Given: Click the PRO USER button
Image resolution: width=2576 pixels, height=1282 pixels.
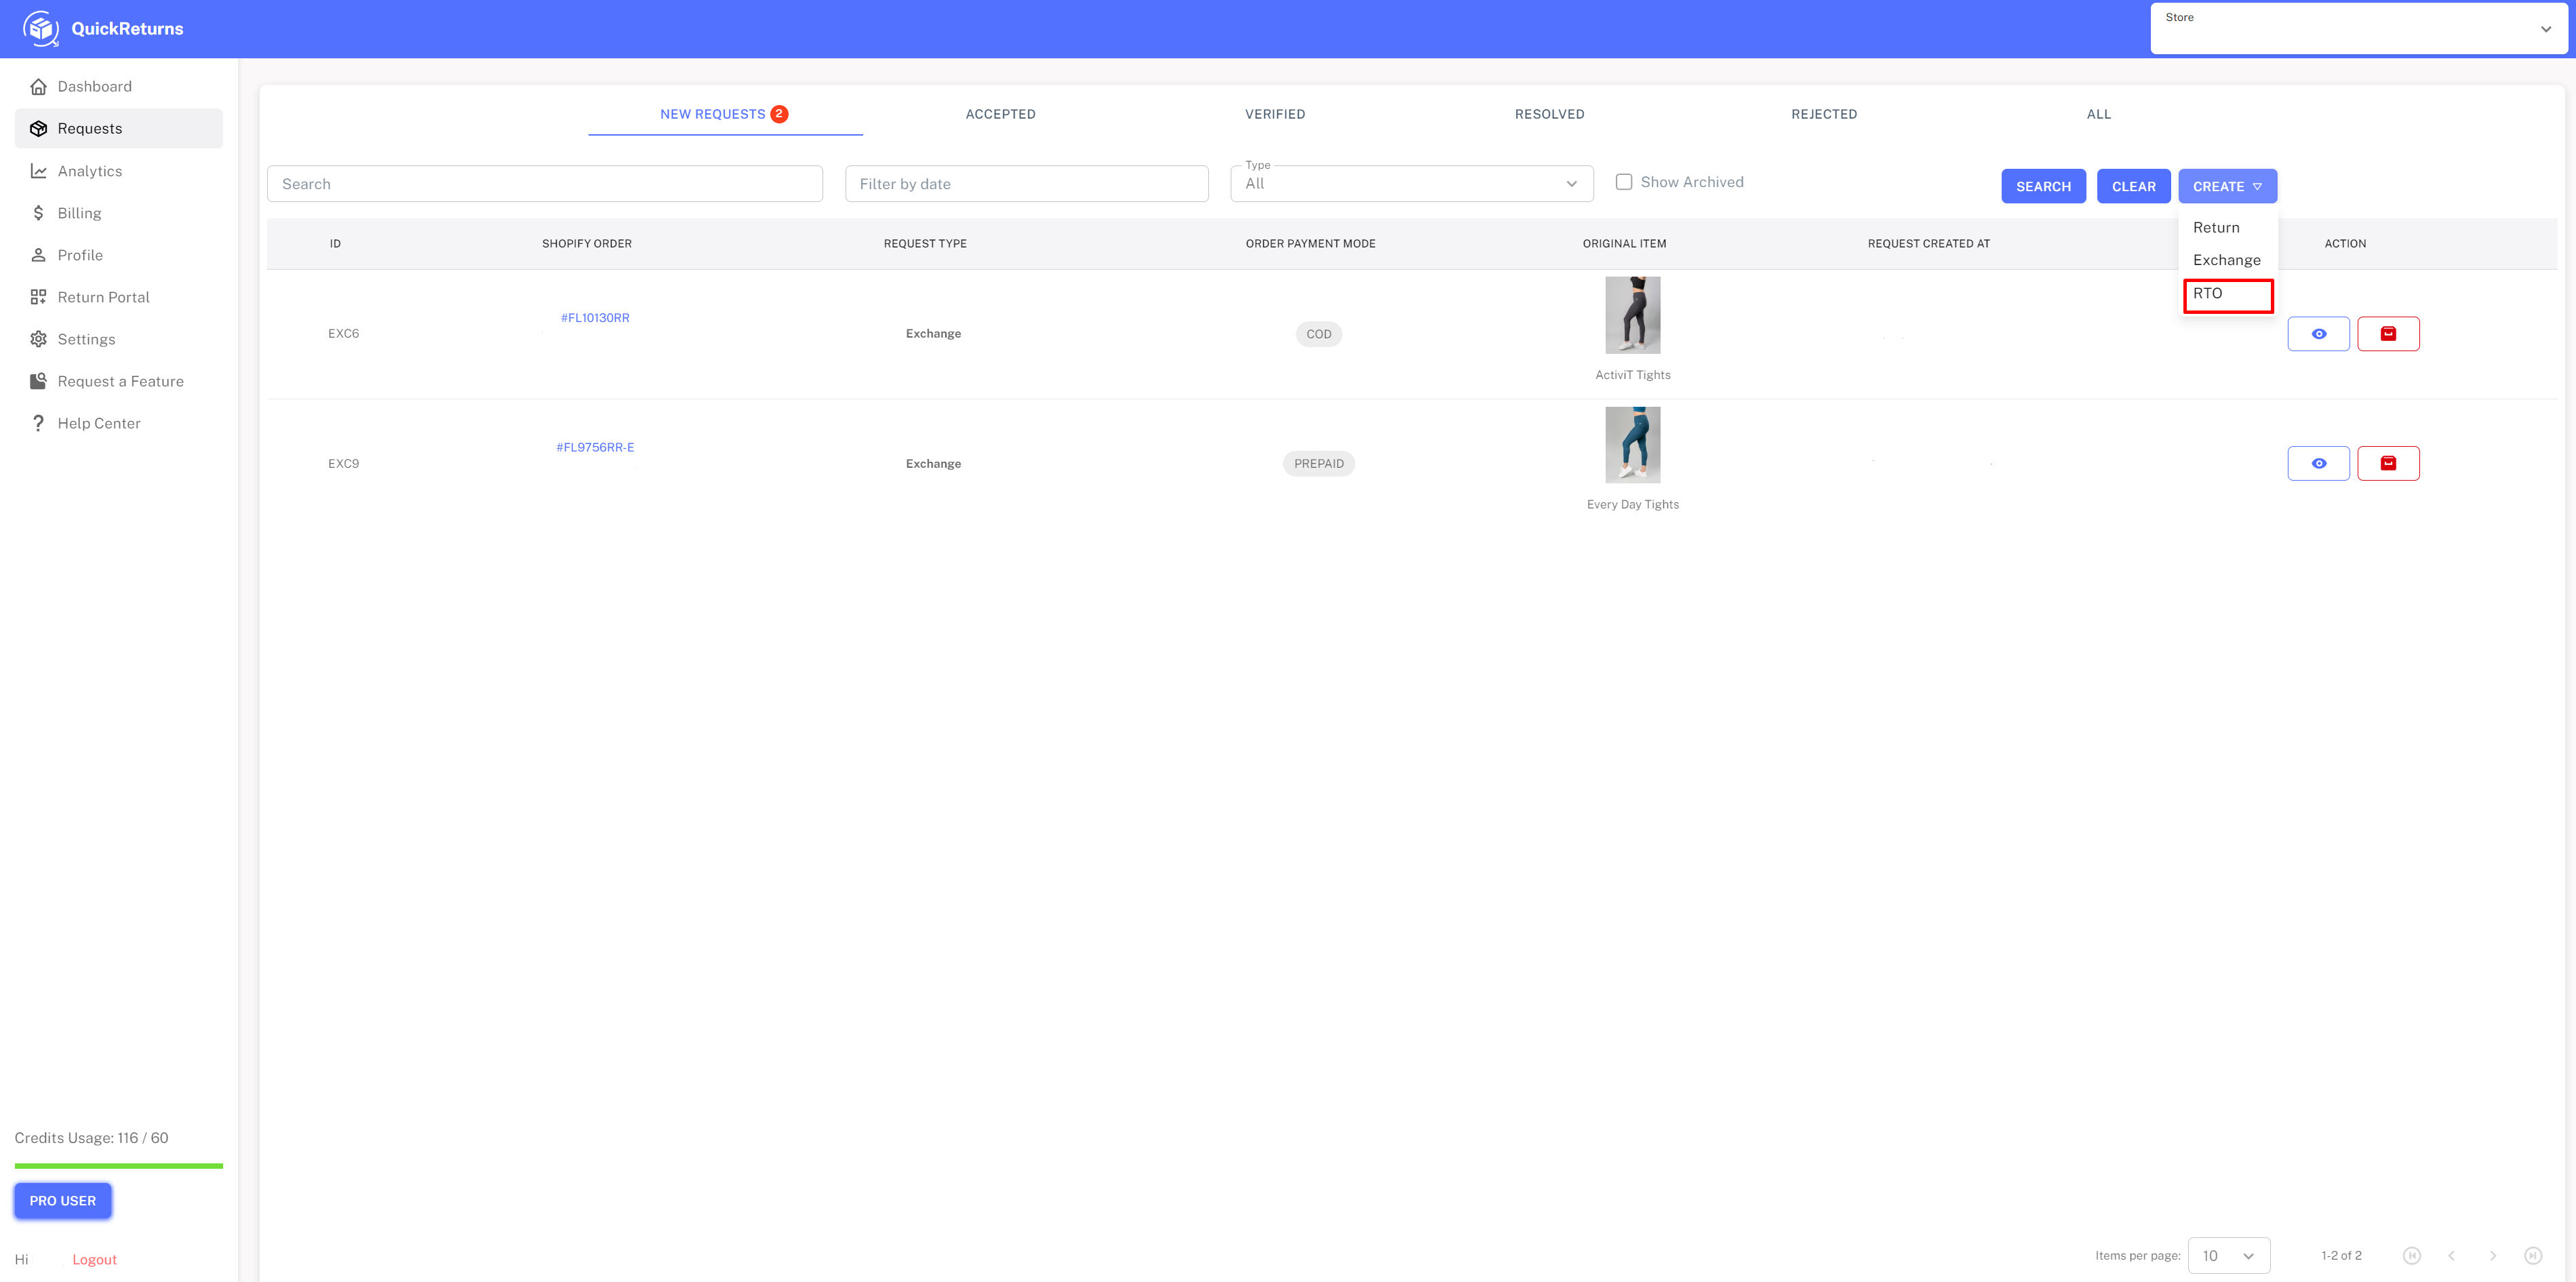Looking at the screenshot, I should [x=63, y=1201].
